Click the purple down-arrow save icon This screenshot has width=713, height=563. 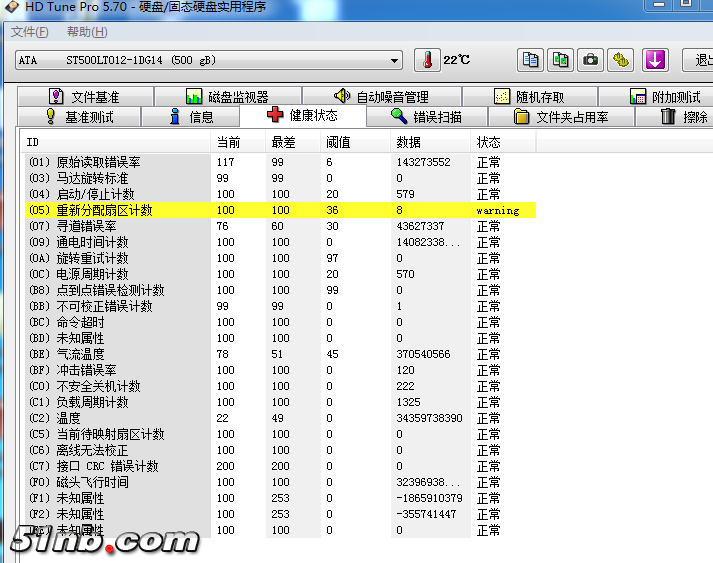655,60
